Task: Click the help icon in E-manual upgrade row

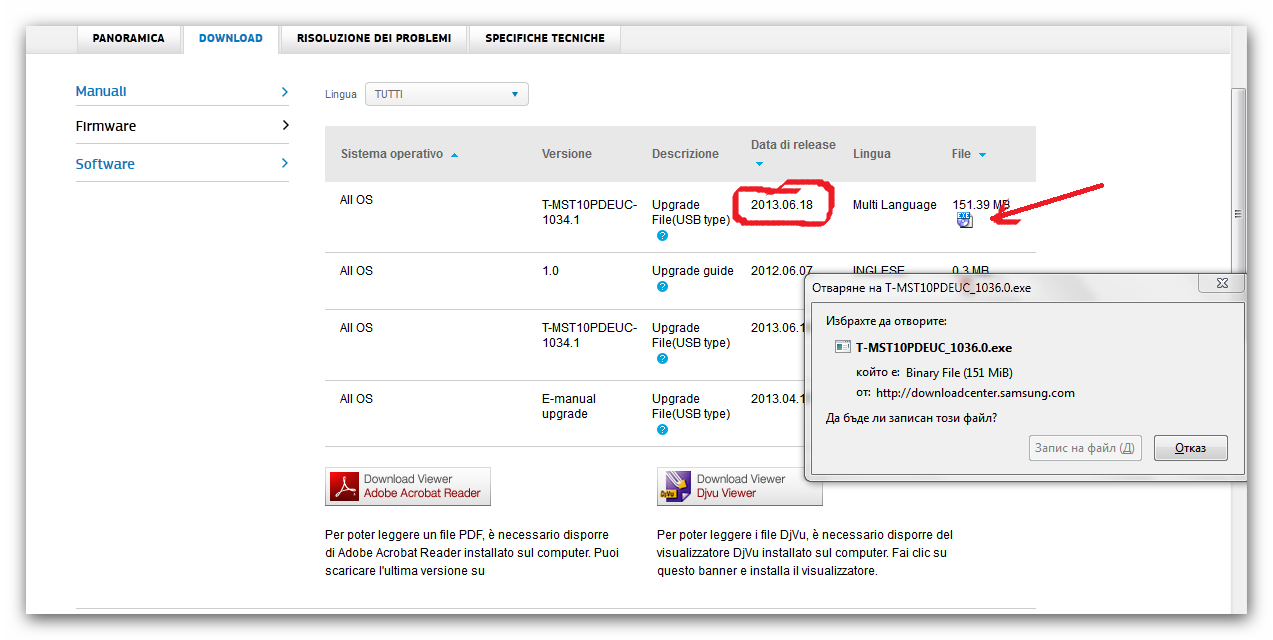Action: (662, 430)
